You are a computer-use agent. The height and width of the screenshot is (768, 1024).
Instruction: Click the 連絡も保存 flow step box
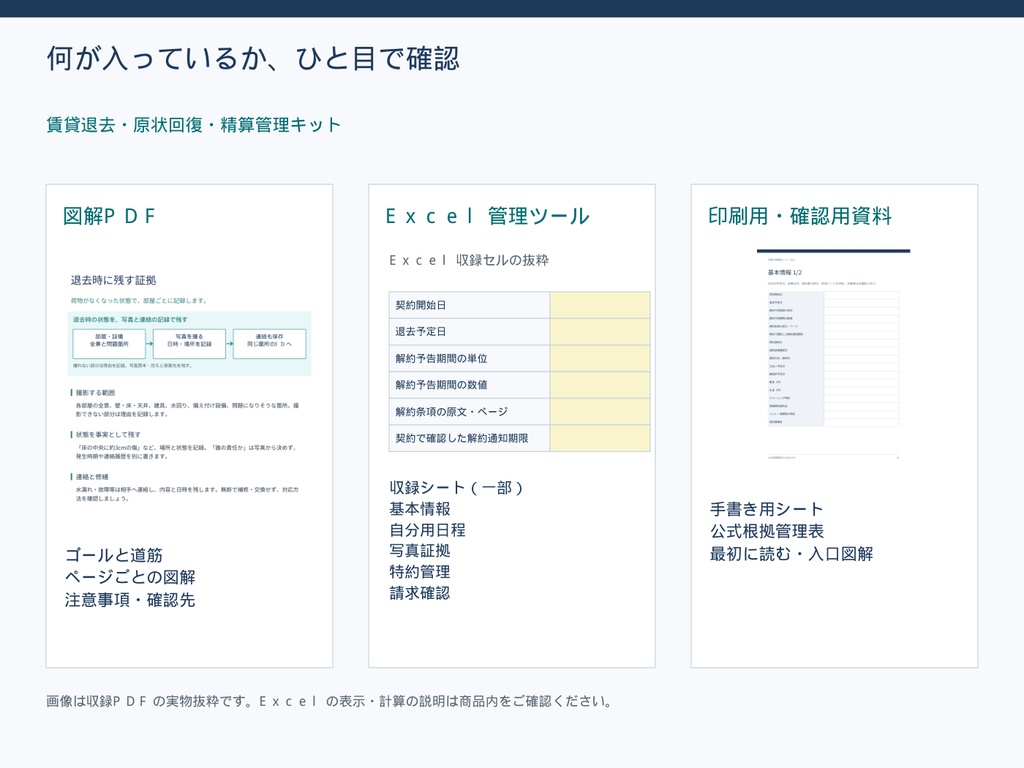pyautogui.click(x=270, y=344)
